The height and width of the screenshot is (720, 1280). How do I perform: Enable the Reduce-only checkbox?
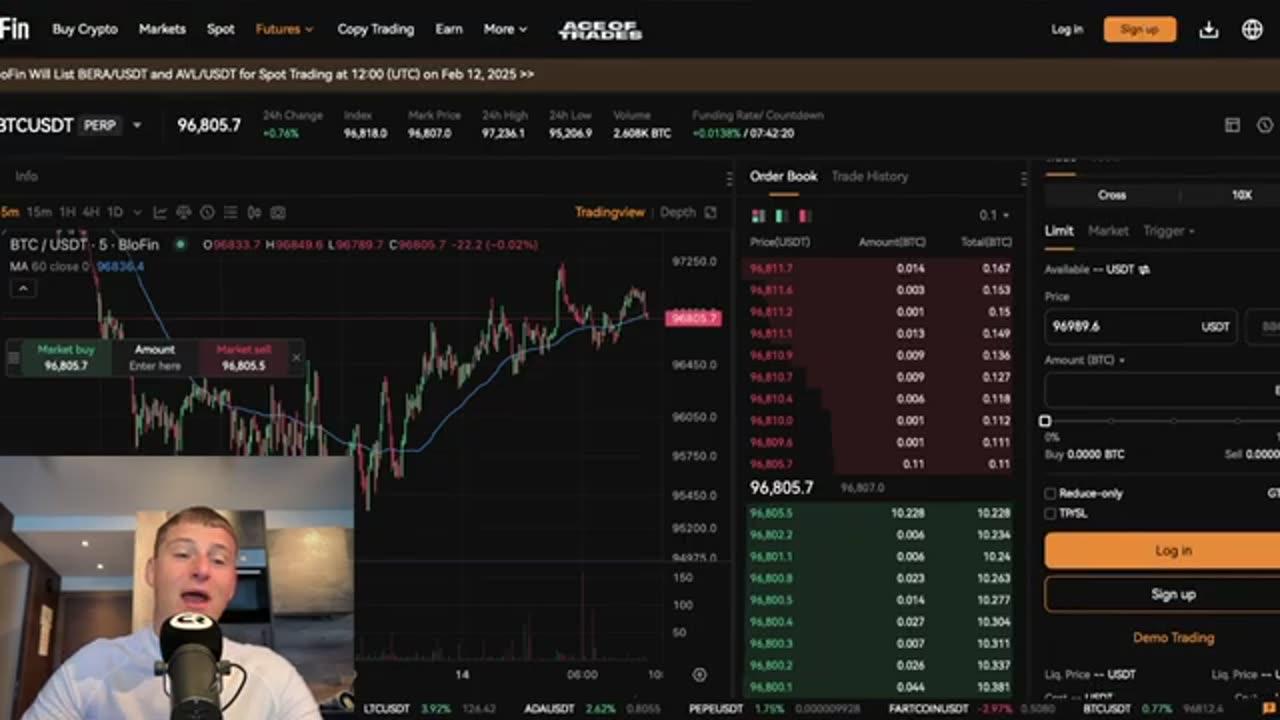click(x=1050, y=493)
